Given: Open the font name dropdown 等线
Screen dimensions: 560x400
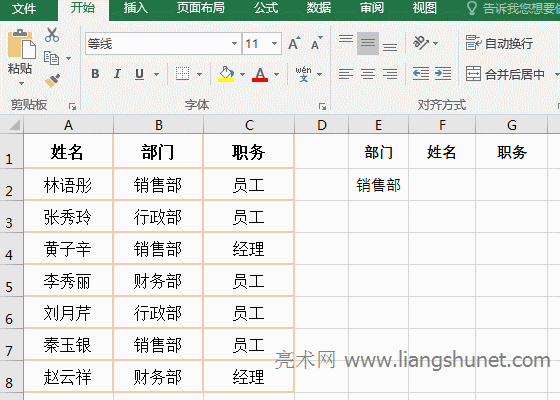Looking at the screenshot, I should click(234, 44).
